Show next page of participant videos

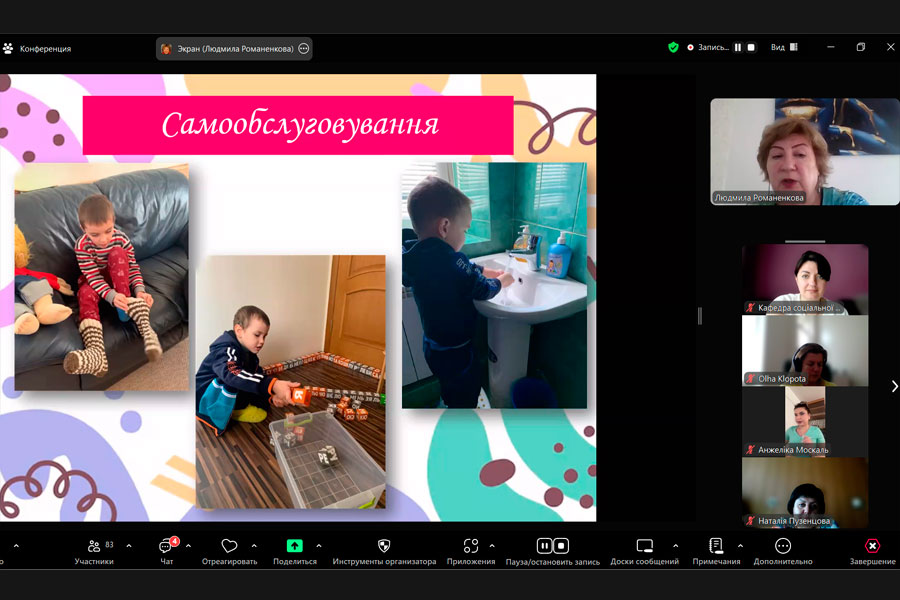[894, 386]
